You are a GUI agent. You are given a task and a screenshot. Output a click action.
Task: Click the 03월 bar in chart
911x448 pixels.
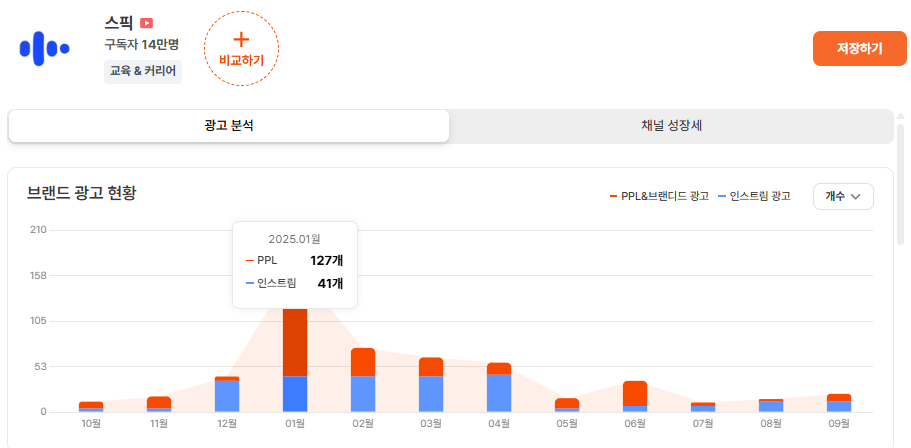431,385
